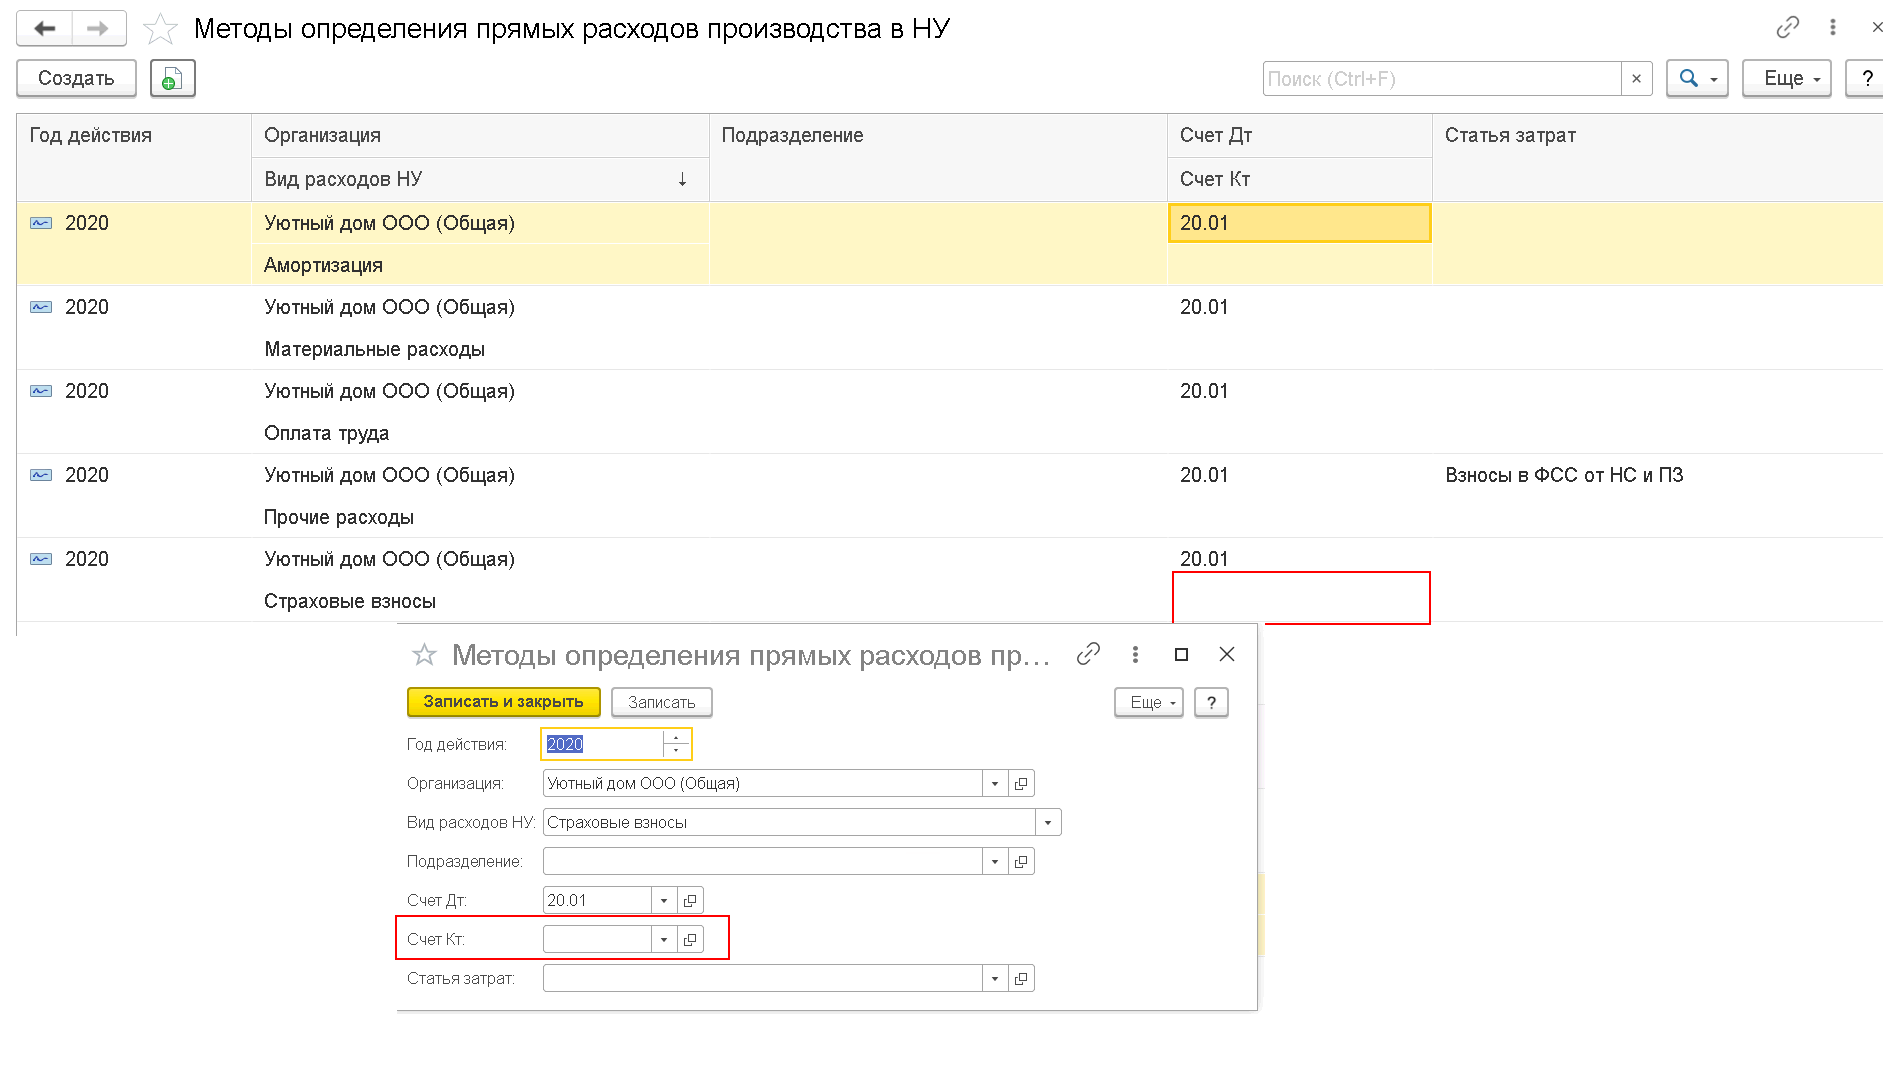This screenshot has width=1883, height=1086.
Task: Open the Еще menu in dialog
Action: 1148,702
